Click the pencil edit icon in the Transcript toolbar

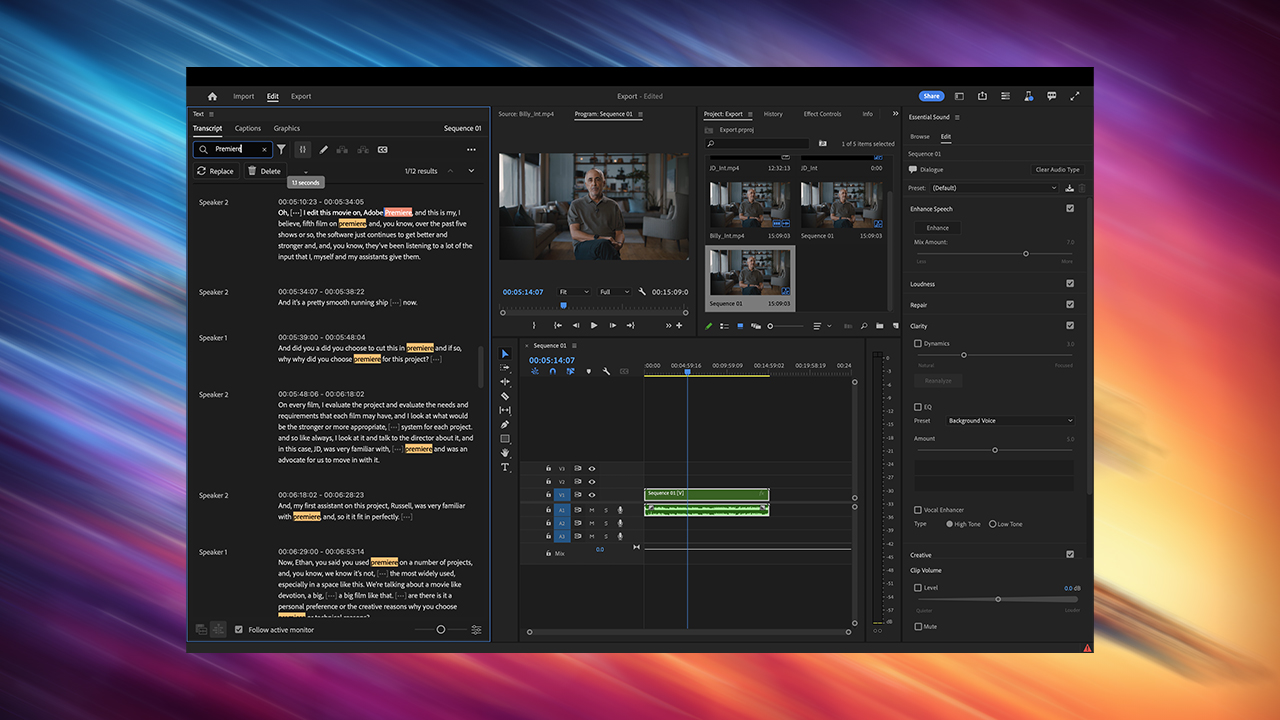[x=323, y=150]
